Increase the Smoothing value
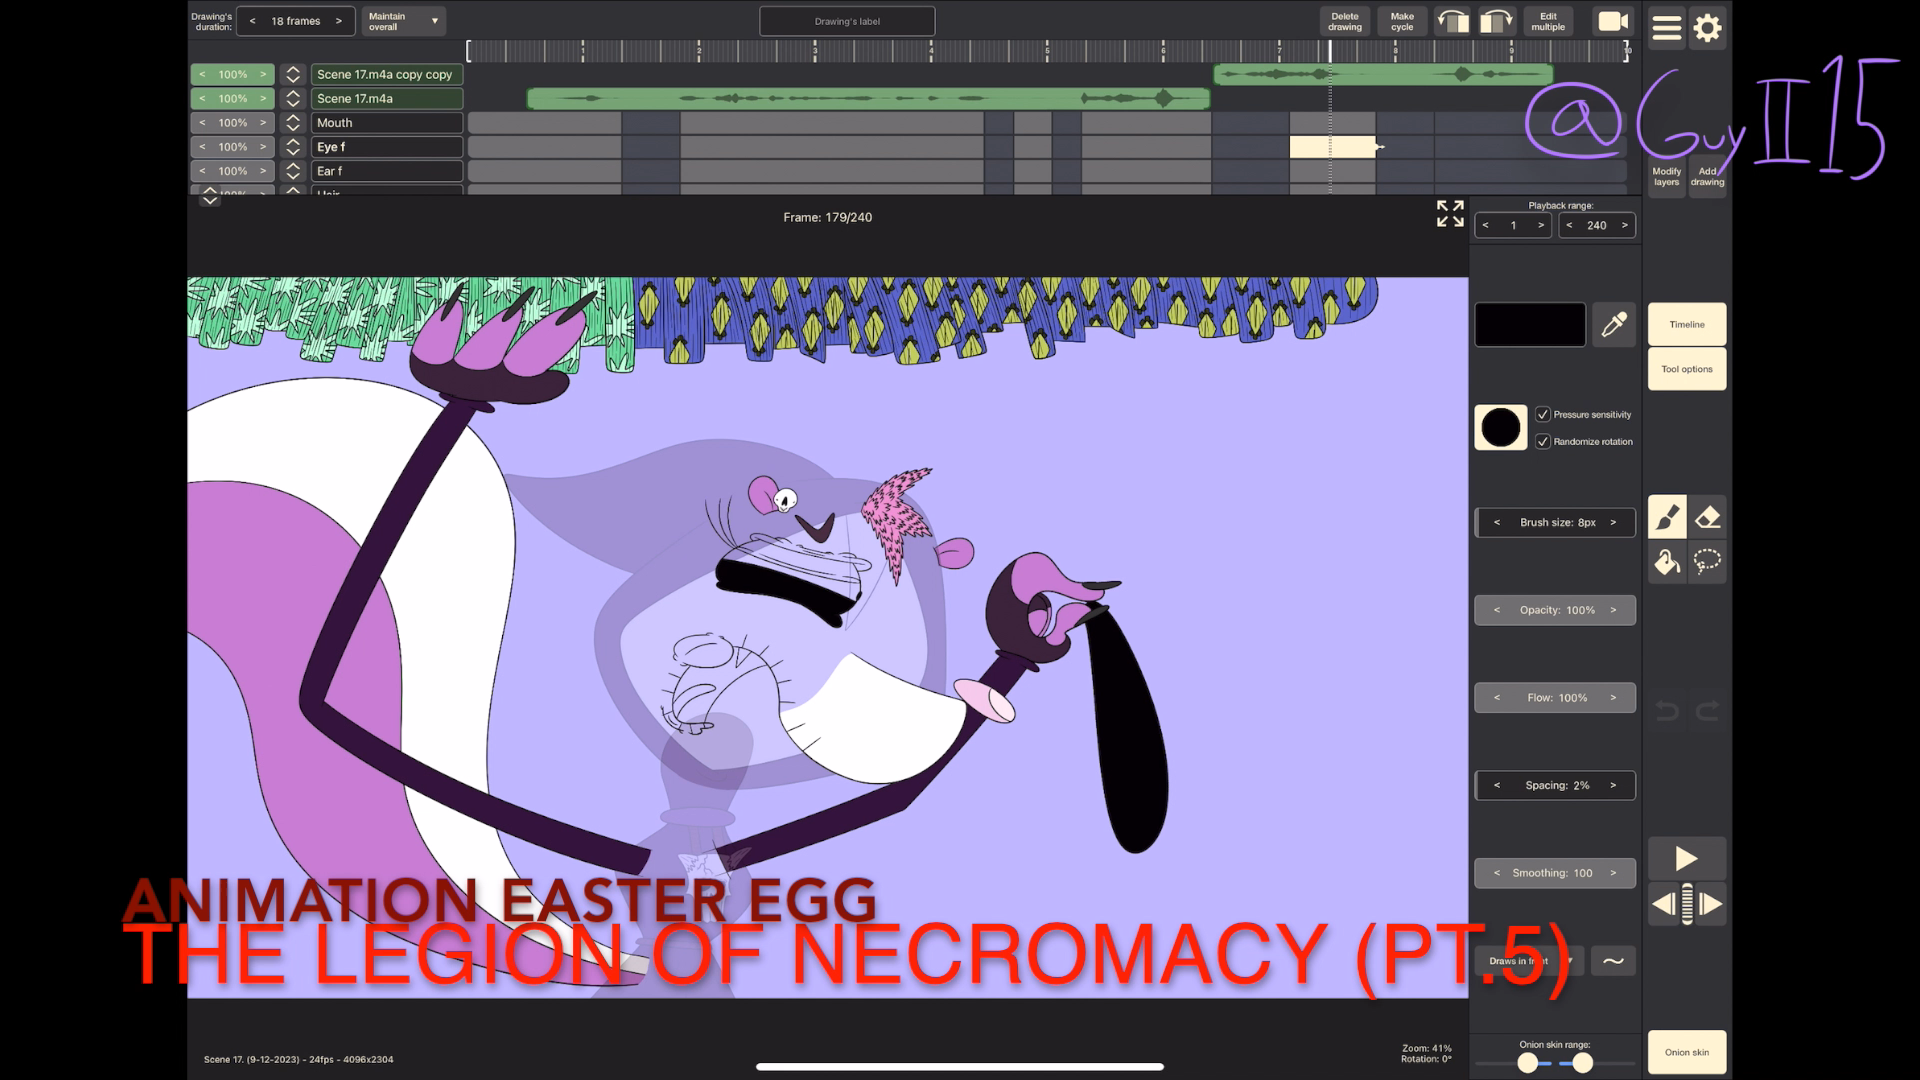Screen dimensions: 1920x1080 point(1613,873)
